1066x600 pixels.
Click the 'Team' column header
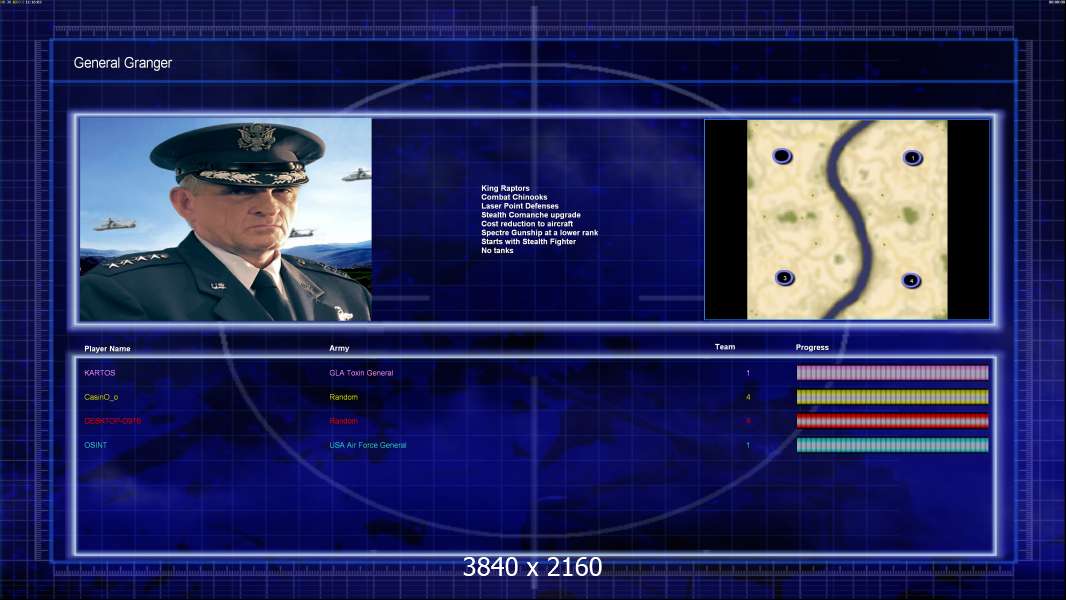tap(725, 347)
